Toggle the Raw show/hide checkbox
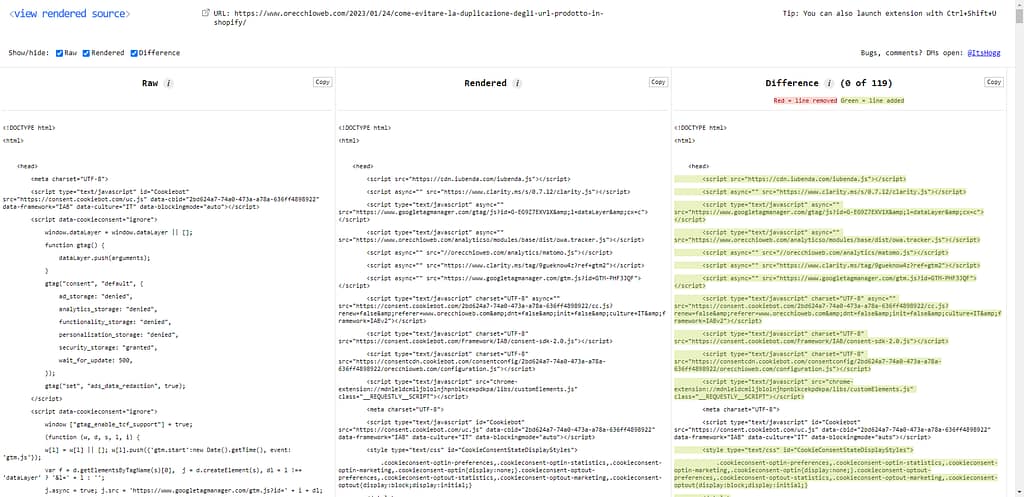This screenshot has height=497, width=1024. (x=59, y=53)
